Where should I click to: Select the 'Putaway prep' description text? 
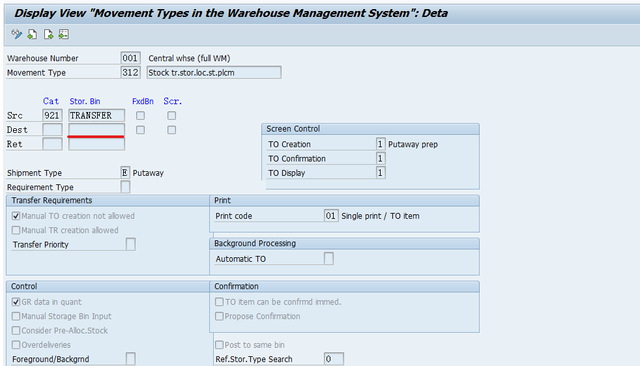tap(413, 144)
